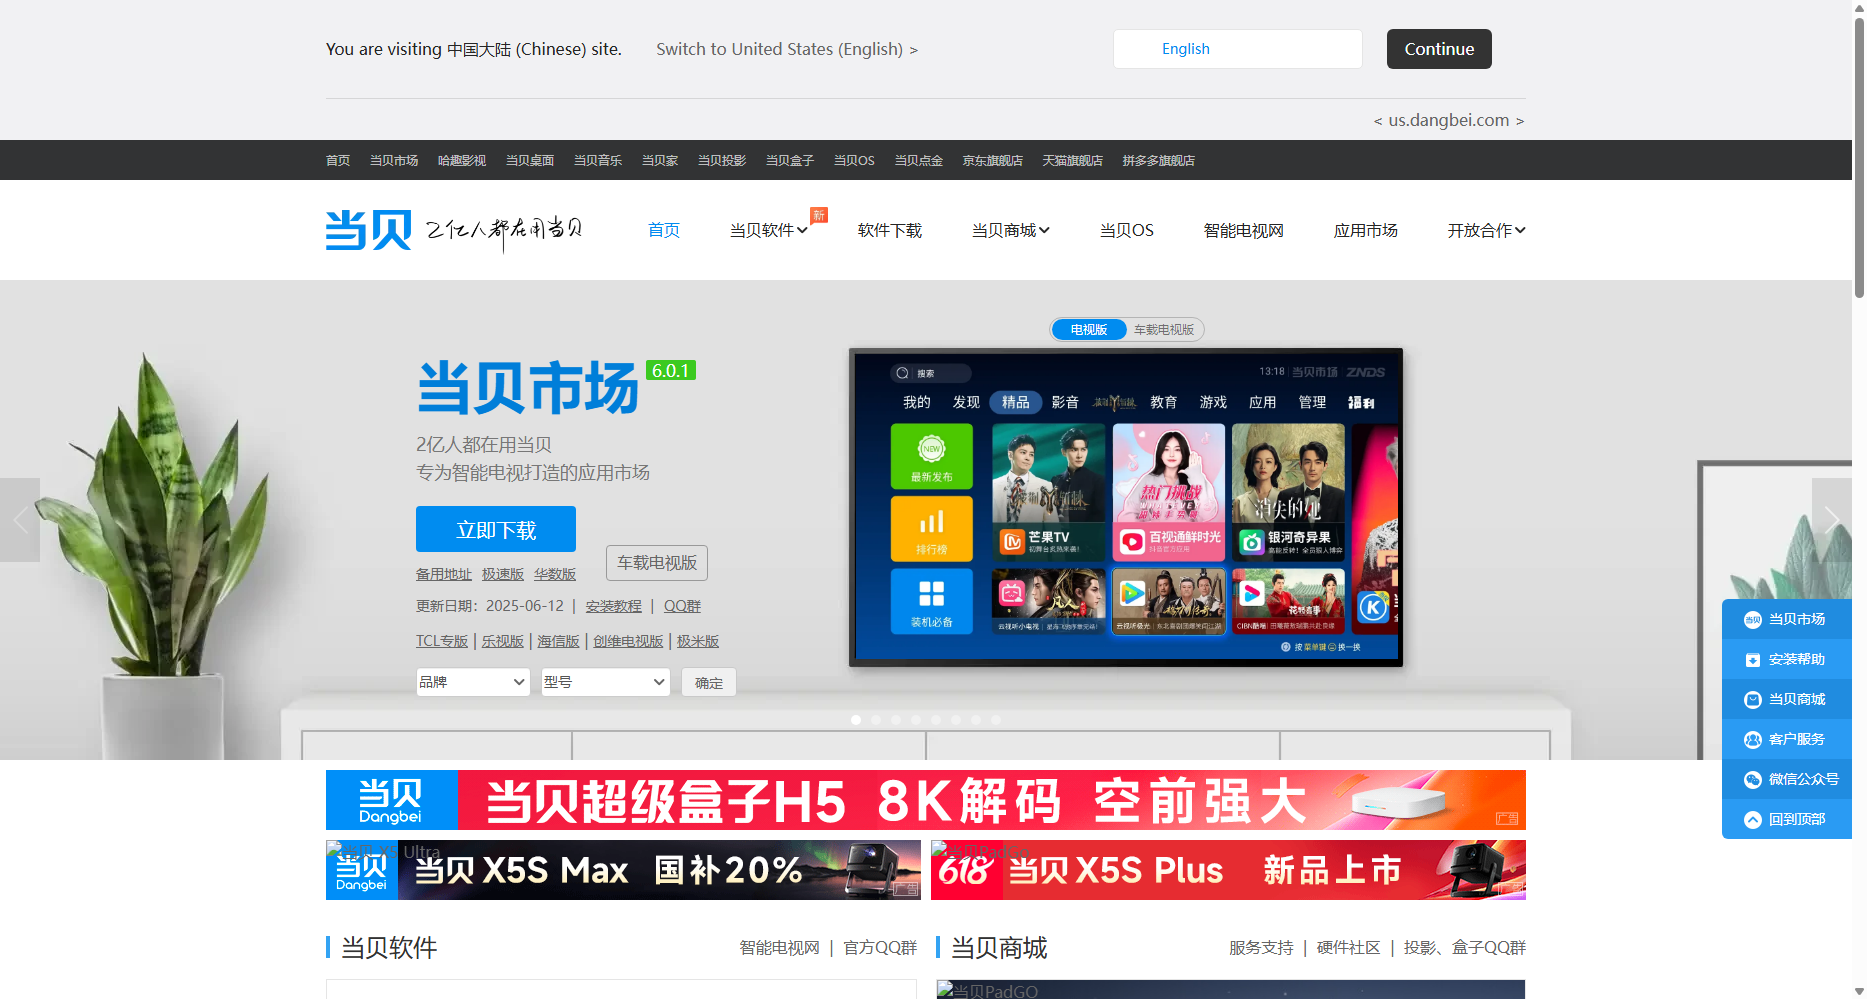Open 软件下载 in main navigation

click(890, 230)
